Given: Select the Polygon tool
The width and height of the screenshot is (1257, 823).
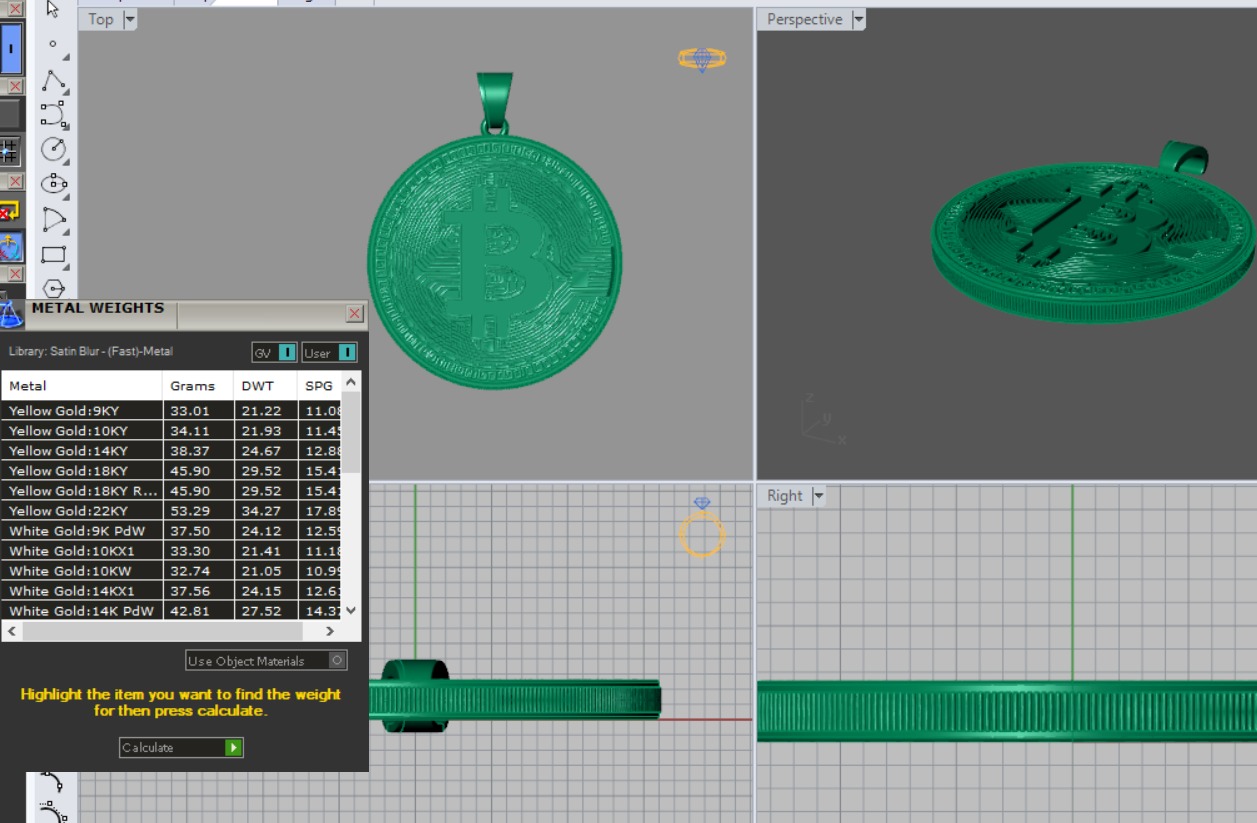Looking at the screenshot, I should coord(53,287).
